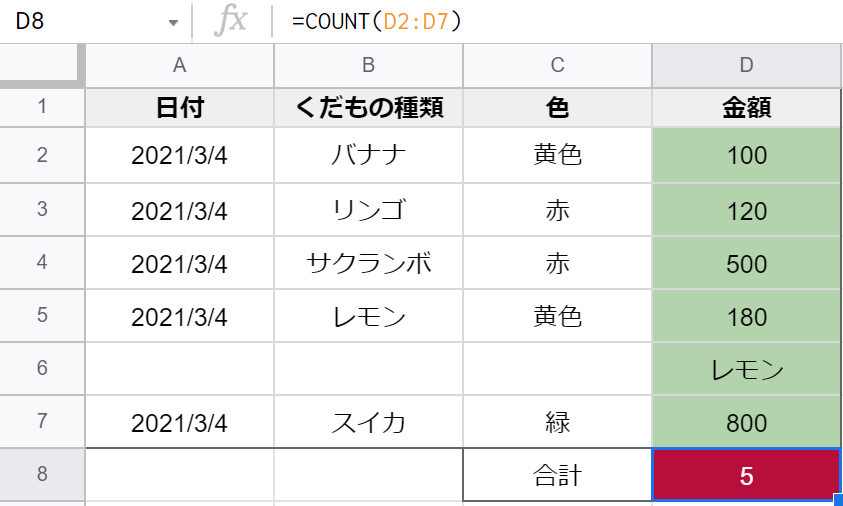Screen dimensions: 843x506
Task: Click the formula bar with COUNT formula
Action: point(556,21)
